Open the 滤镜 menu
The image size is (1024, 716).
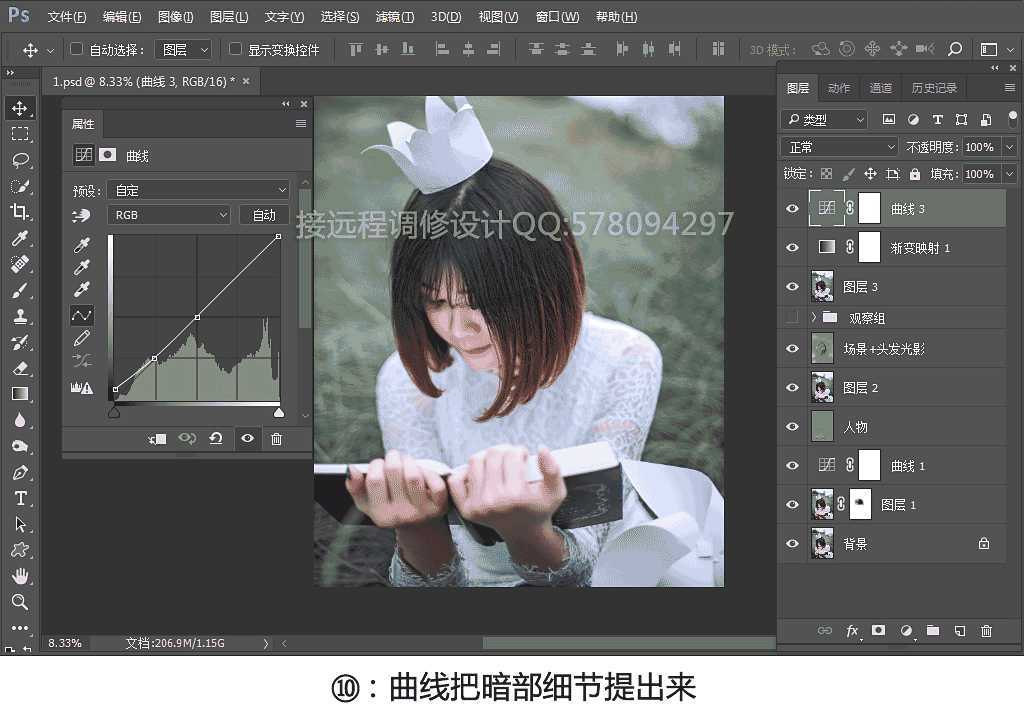tap(393, 16)
